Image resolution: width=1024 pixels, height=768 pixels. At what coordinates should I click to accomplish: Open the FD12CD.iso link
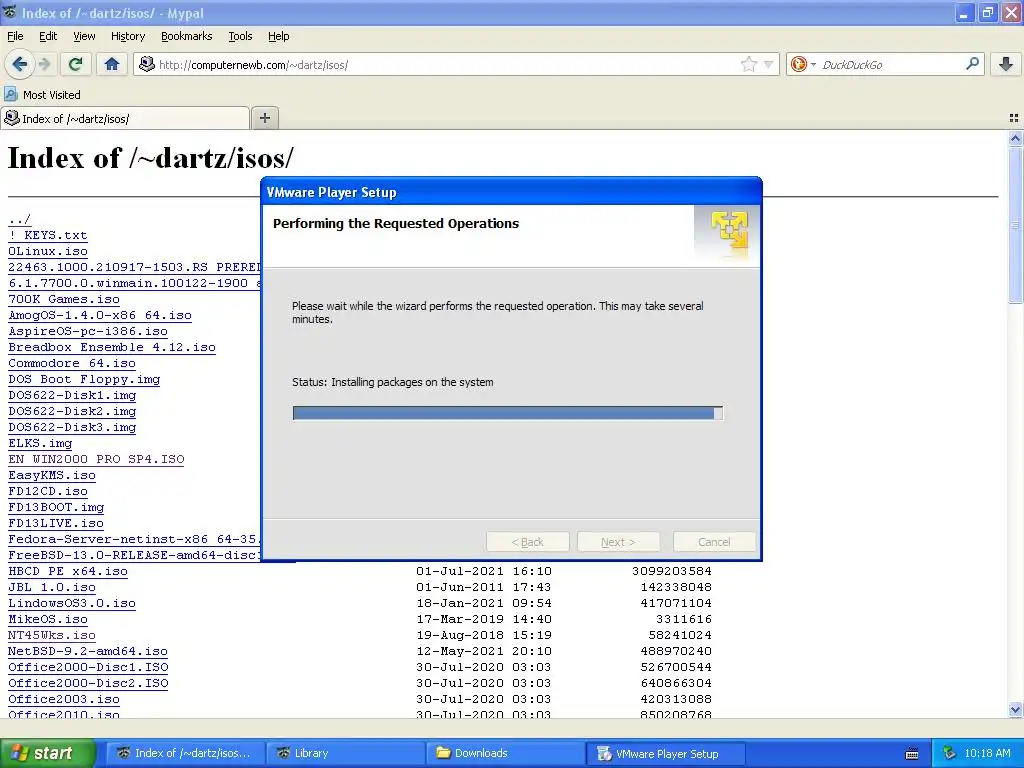tap(48, 491)
